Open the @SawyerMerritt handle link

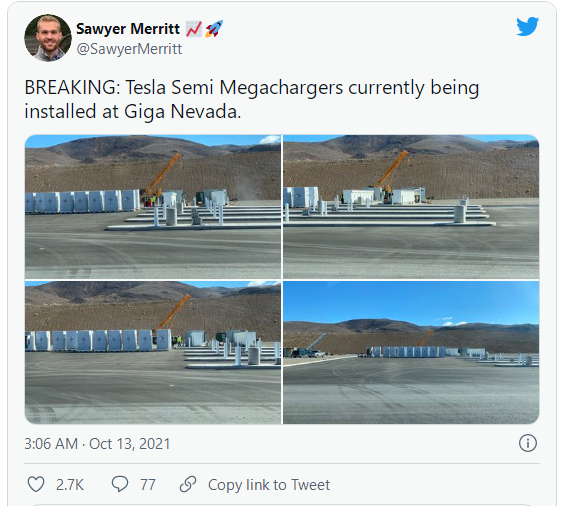[129, 49]
